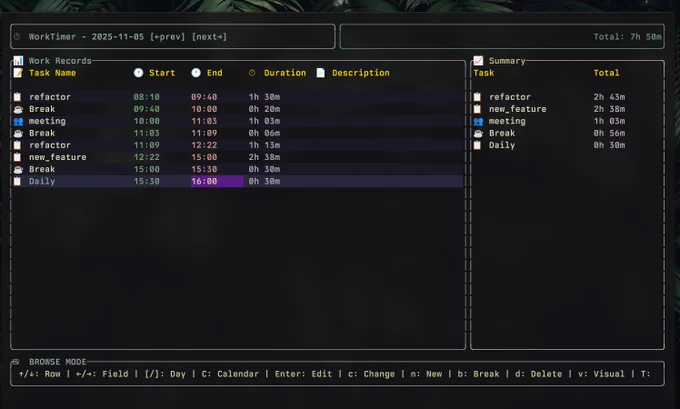
Task: Click duration 1h 30m of first refactor row
Action: tap(264, 97)
